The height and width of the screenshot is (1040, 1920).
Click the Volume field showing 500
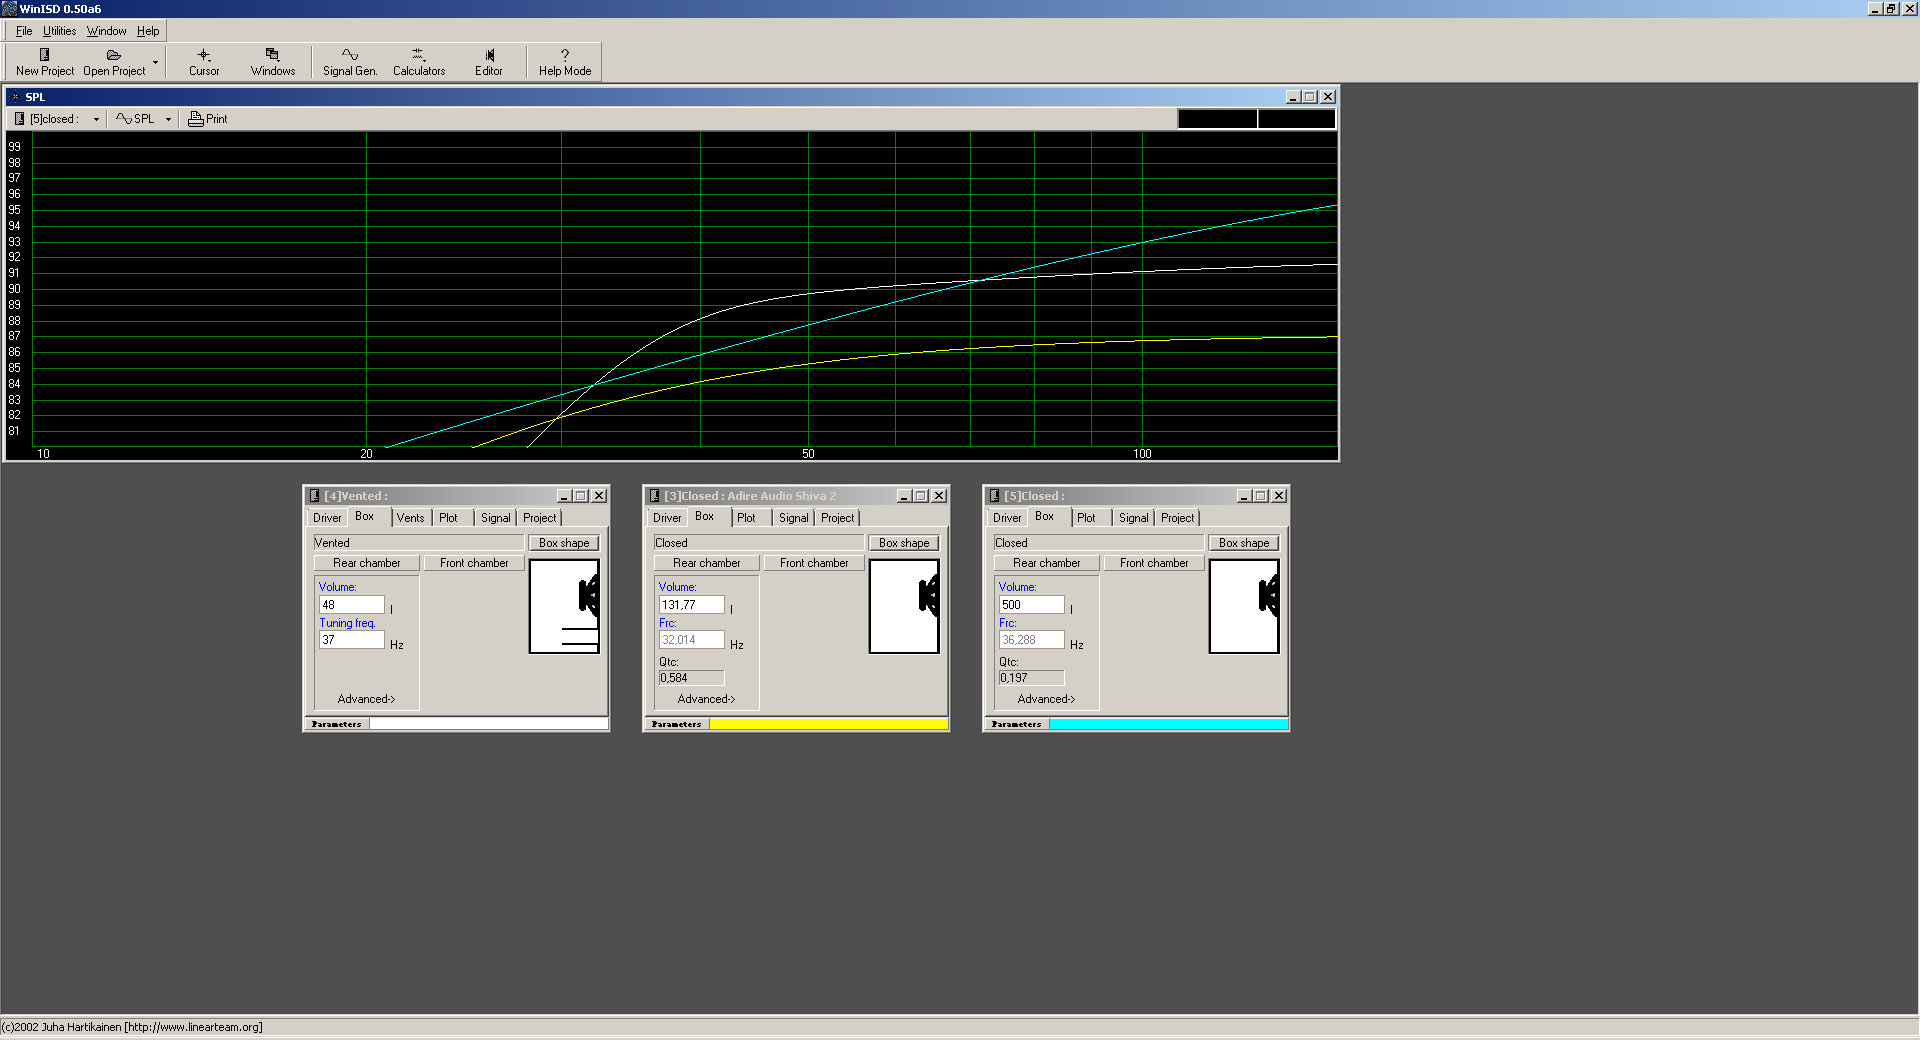tap(1031, 605)
